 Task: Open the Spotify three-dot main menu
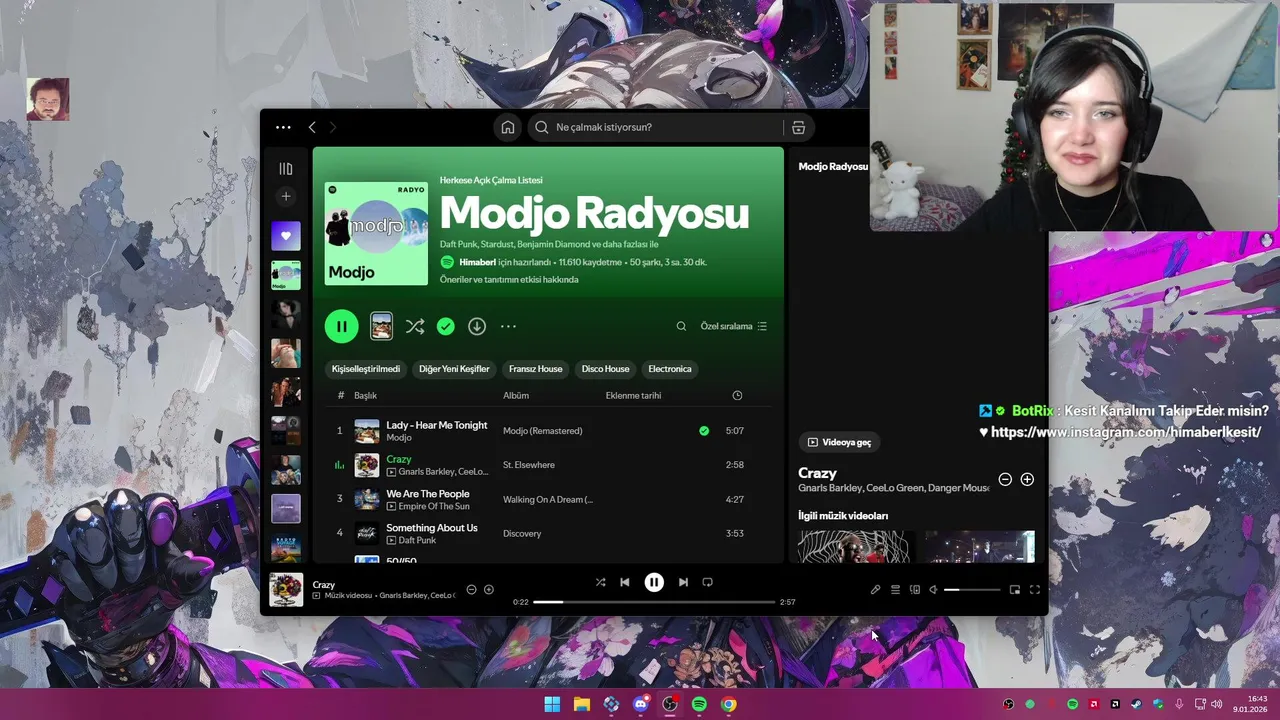tap(283, 127)
